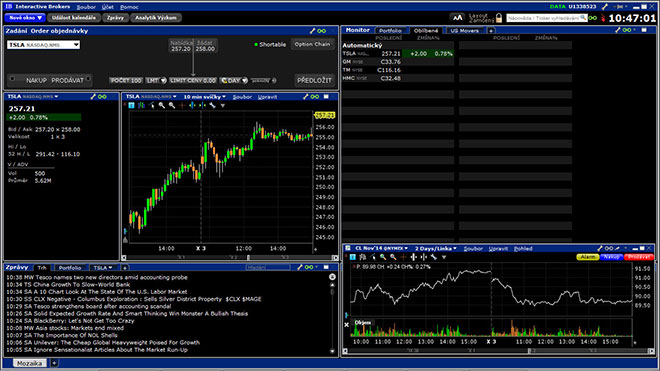Open the TSLA ticker combo box in order entry
The image size is (660, 371).
click(x=43, y=45)
